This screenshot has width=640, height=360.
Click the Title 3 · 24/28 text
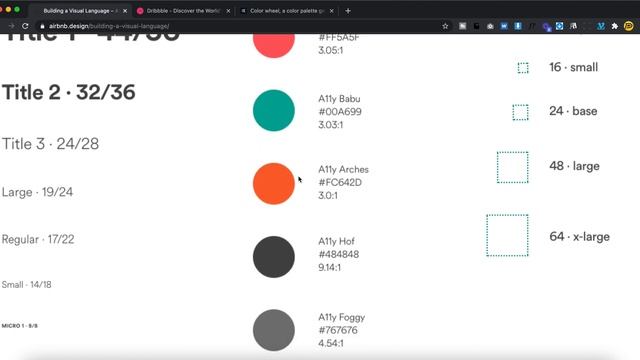point(50,144)
